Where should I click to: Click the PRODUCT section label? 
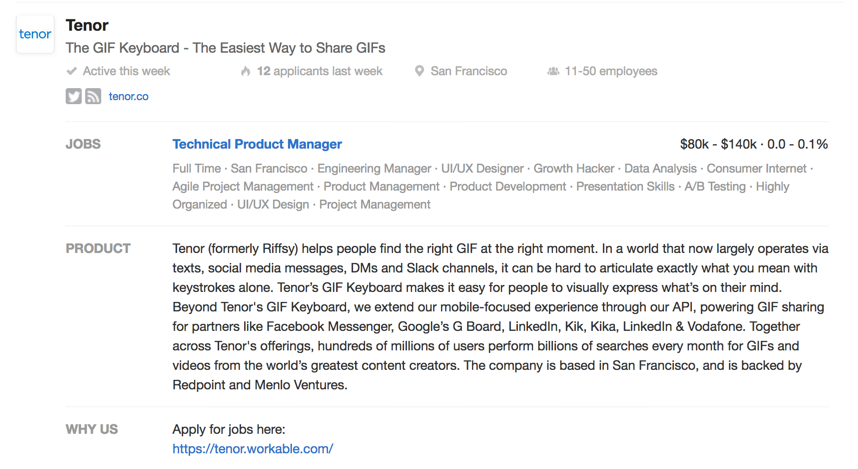click(x=98, y=248)
